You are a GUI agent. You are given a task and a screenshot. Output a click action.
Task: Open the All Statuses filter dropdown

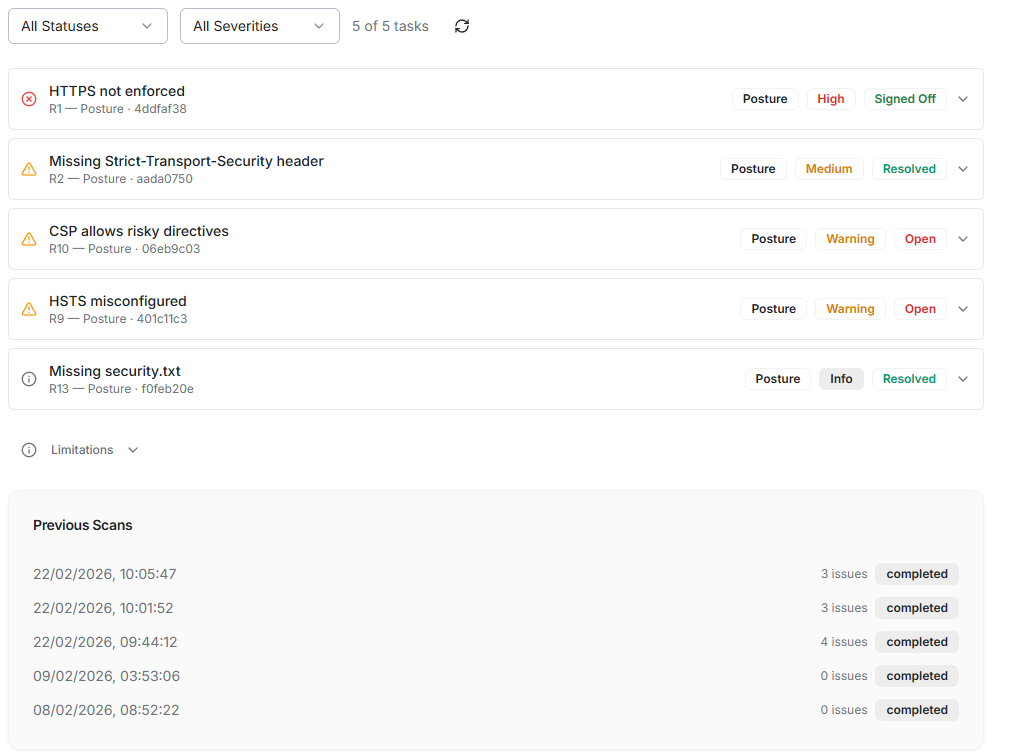click(x=87, y=26)
